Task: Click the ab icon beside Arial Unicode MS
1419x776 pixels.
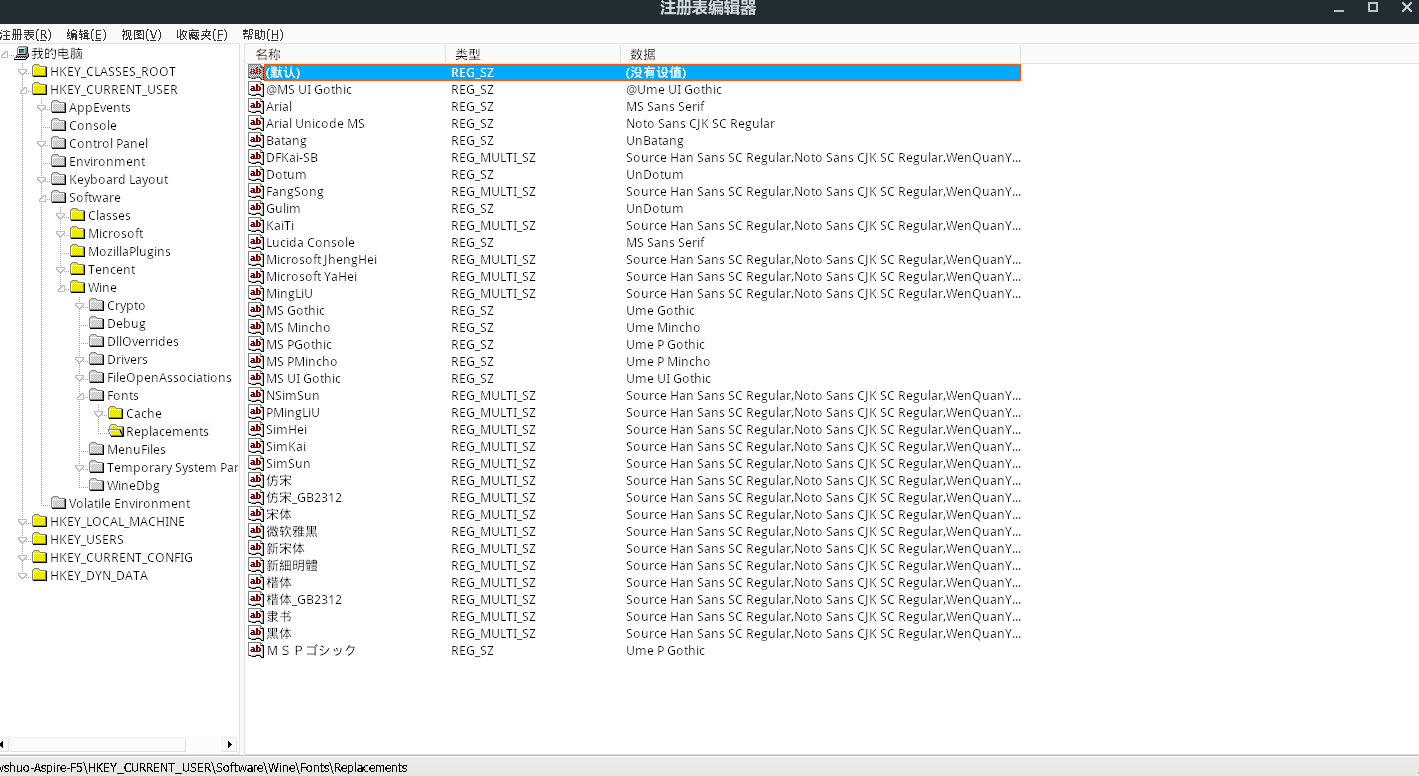Action: 256,123
